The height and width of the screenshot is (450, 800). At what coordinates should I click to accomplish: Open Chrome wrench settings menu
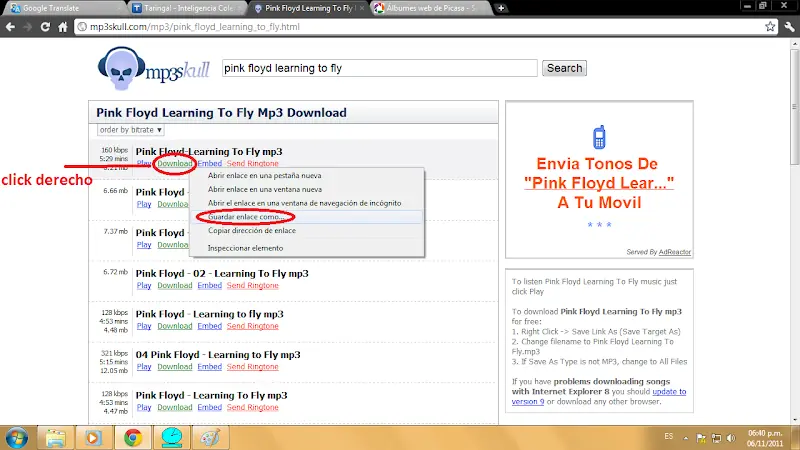point(789,27)
